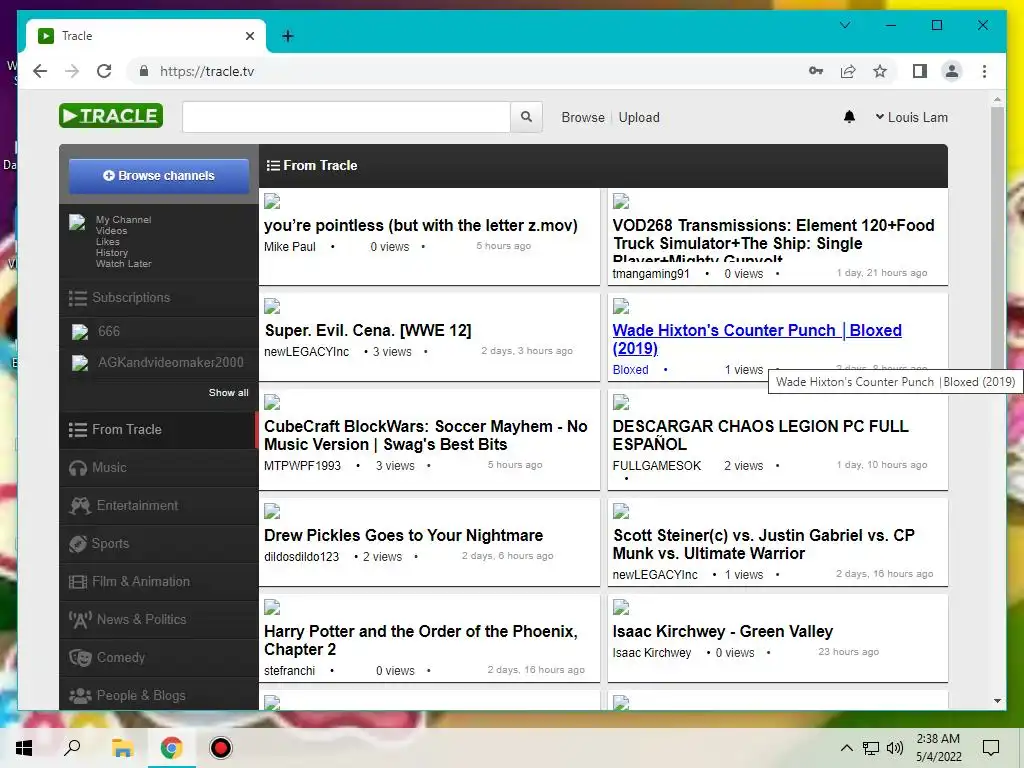The width and height of the screenshot is (1024, 768).
Task: Click the browser address bar URL
Action: coord(207,71)
